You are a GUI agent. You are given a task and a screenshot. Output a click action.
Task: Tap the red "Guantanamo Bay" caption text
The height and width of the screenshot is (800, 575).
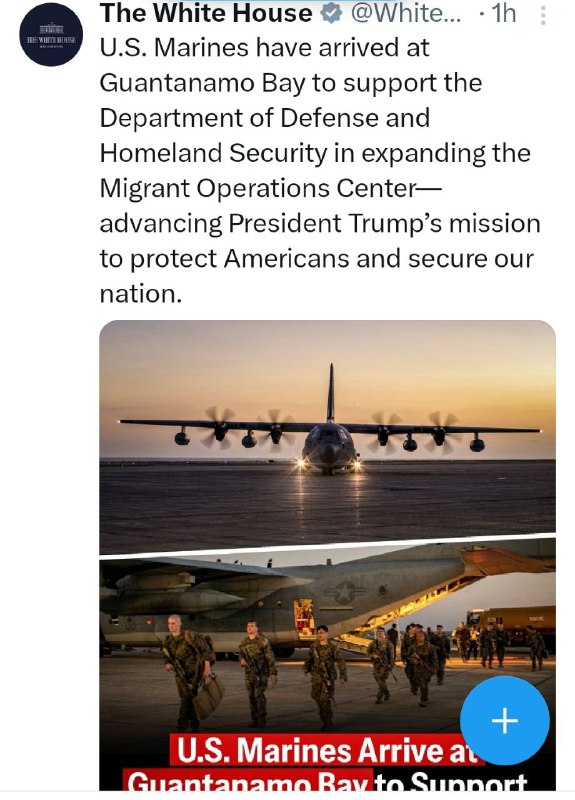248,781
